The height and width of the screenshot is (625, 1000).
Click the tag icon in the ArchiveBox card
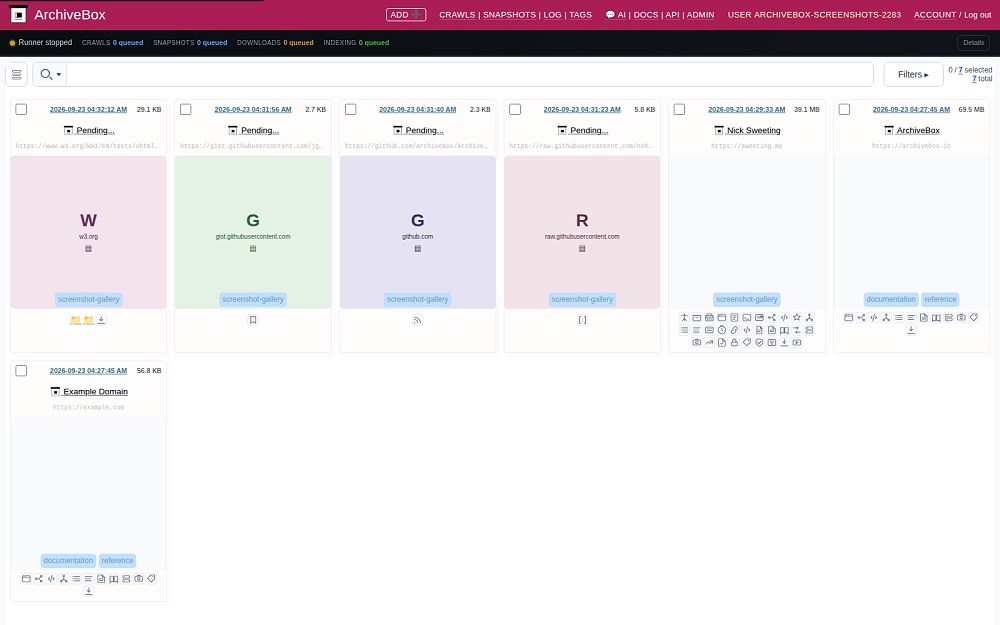974,318
